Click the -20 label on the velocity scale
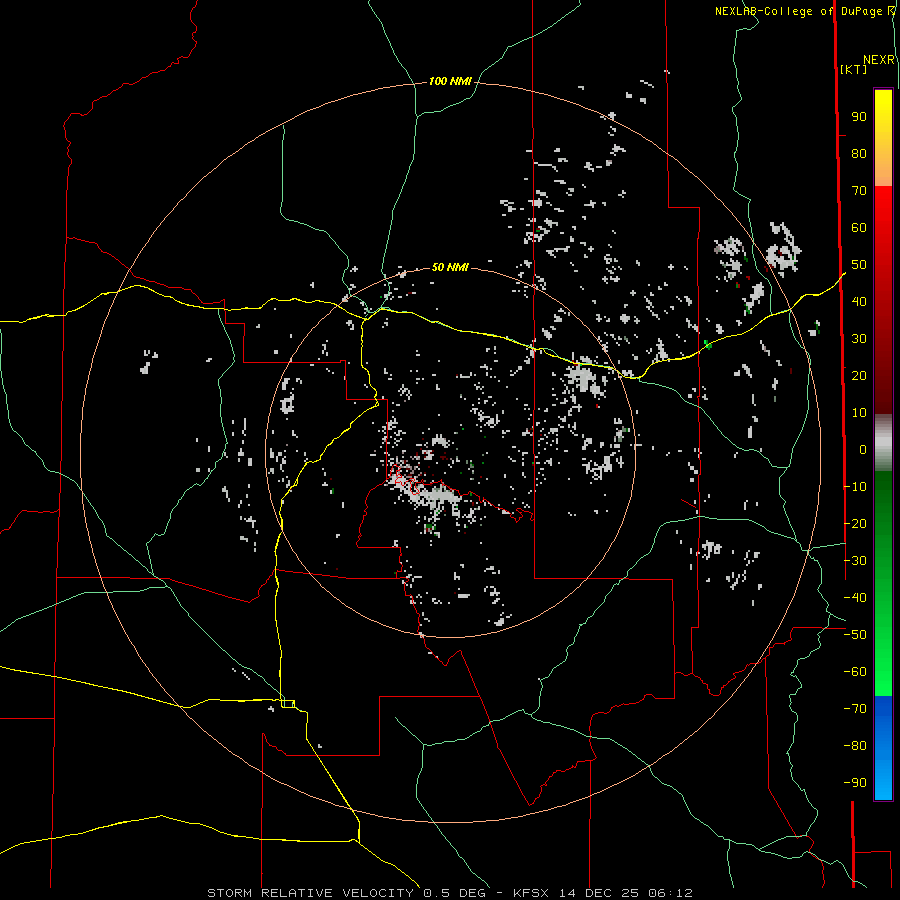900x900 pixels. click(x=855, y=524)
